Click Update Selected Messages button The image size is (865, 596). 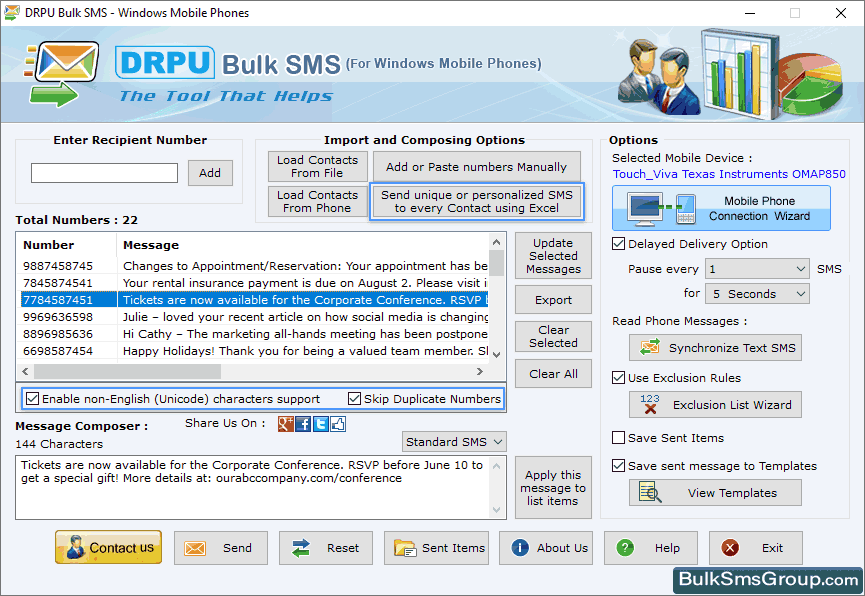pos(553,256)
